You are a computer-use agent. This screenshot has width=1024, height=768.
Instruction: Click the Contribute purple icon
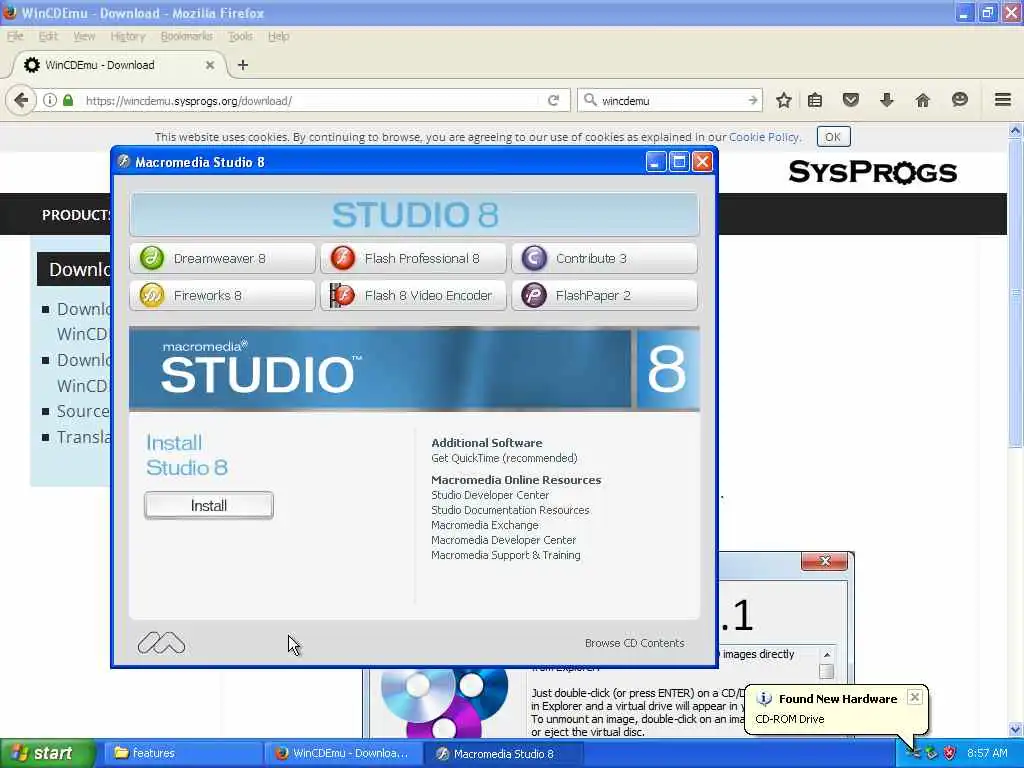[x=534, y=258]
